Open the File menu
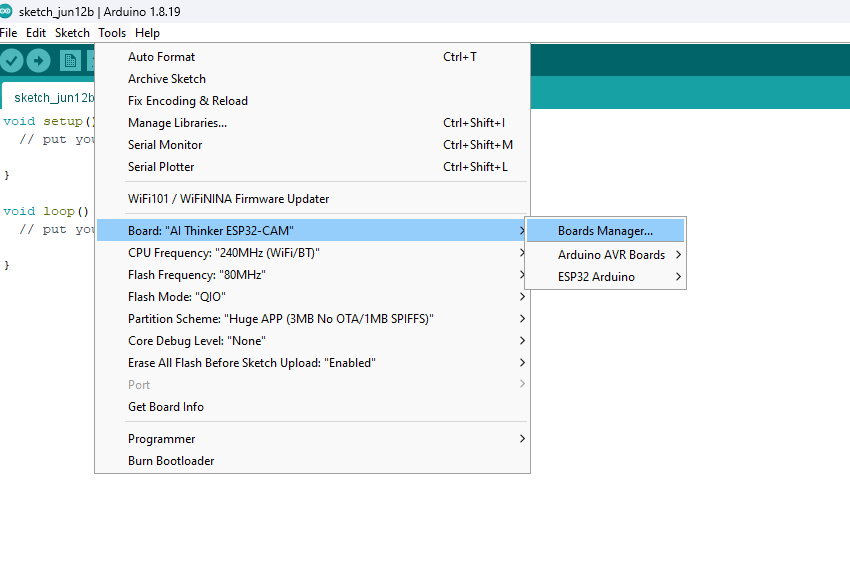 click(9, 33)
